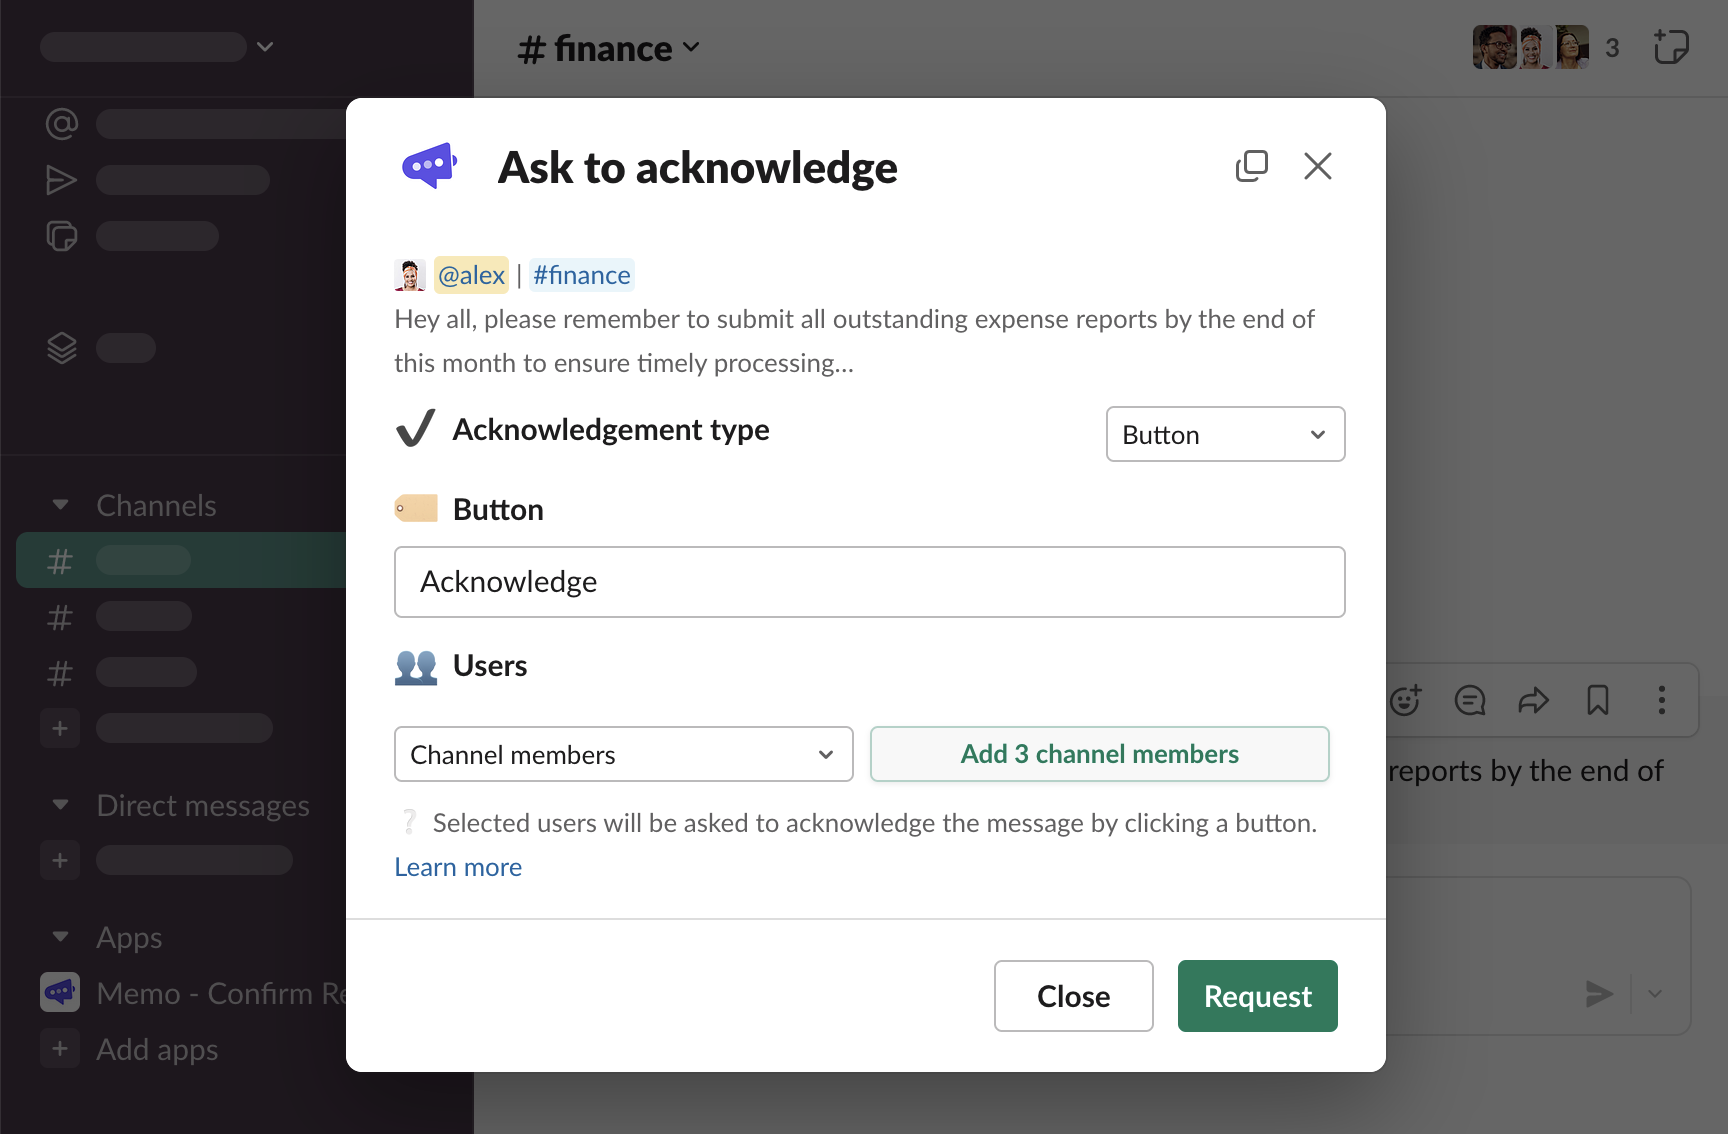The image size is (1728, 1134).
Task: Open the more actions vertical dots
Action: [x=1661, y=700]
